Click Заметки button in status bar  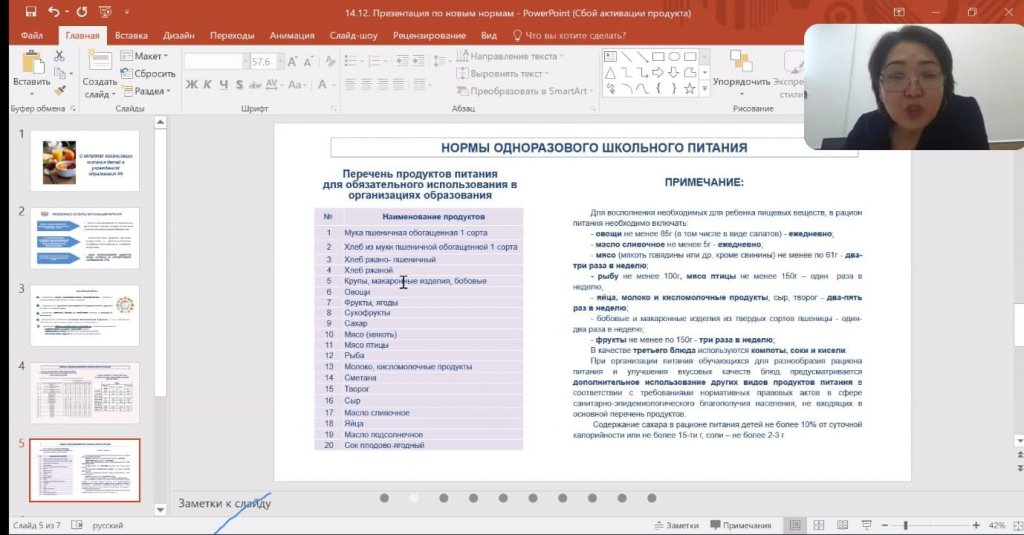coord(676,525)
